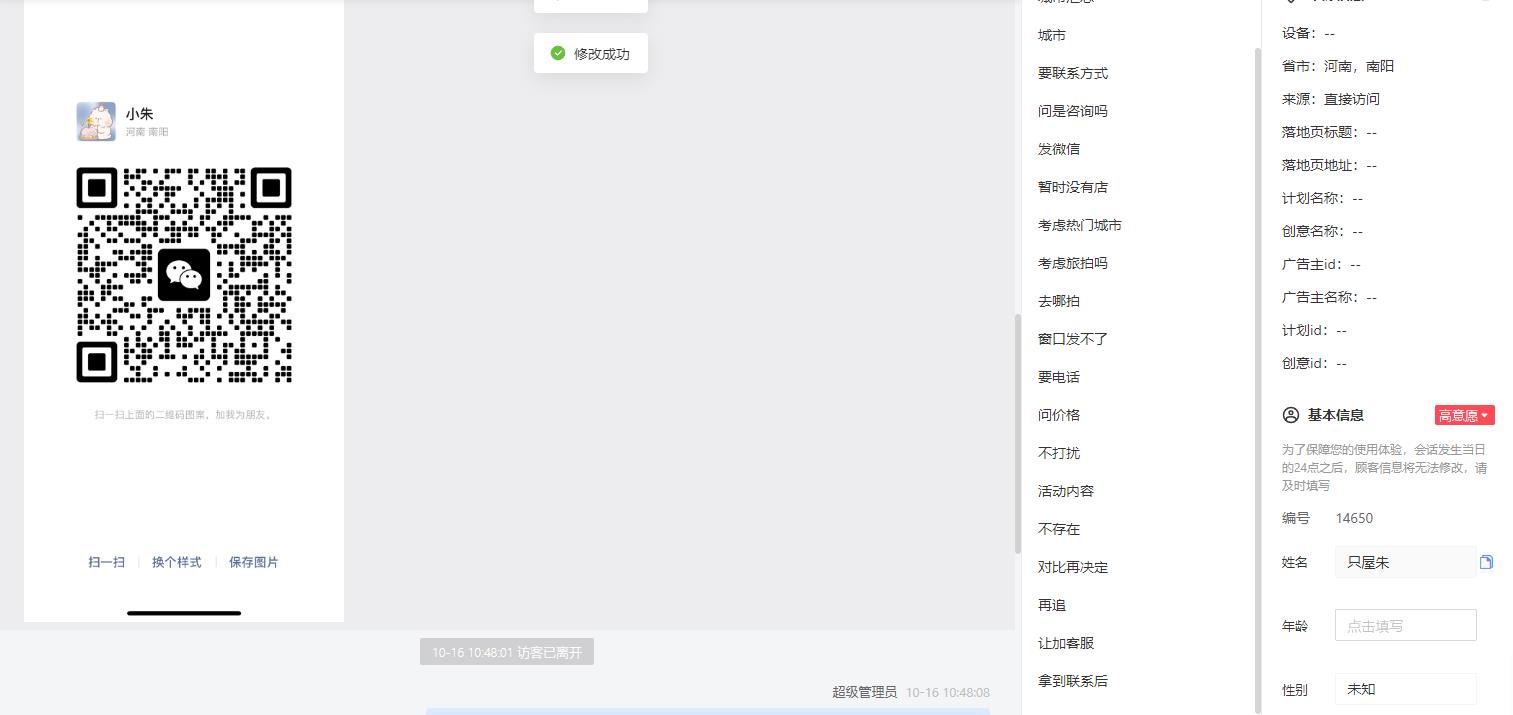Click the 基本信息 person icon

coord(1291,415)
